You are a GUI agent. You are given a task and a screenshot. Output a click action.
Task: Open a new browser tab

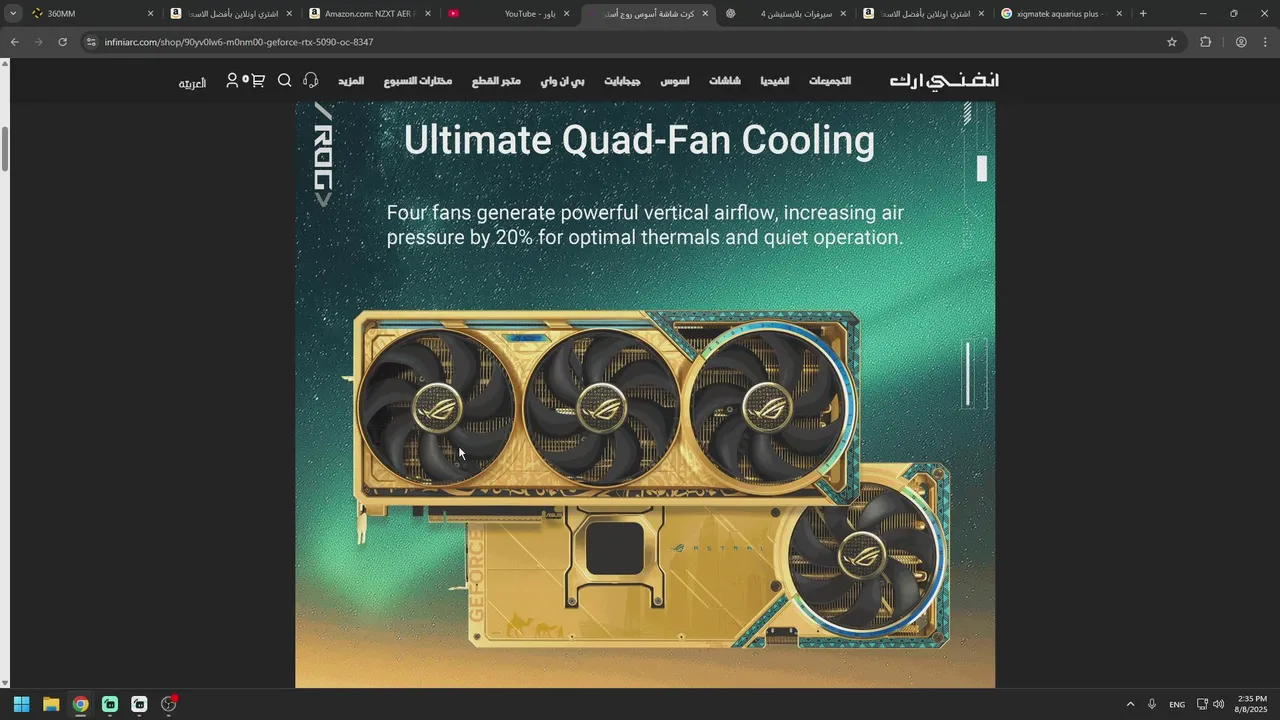tap(1143, 14)
